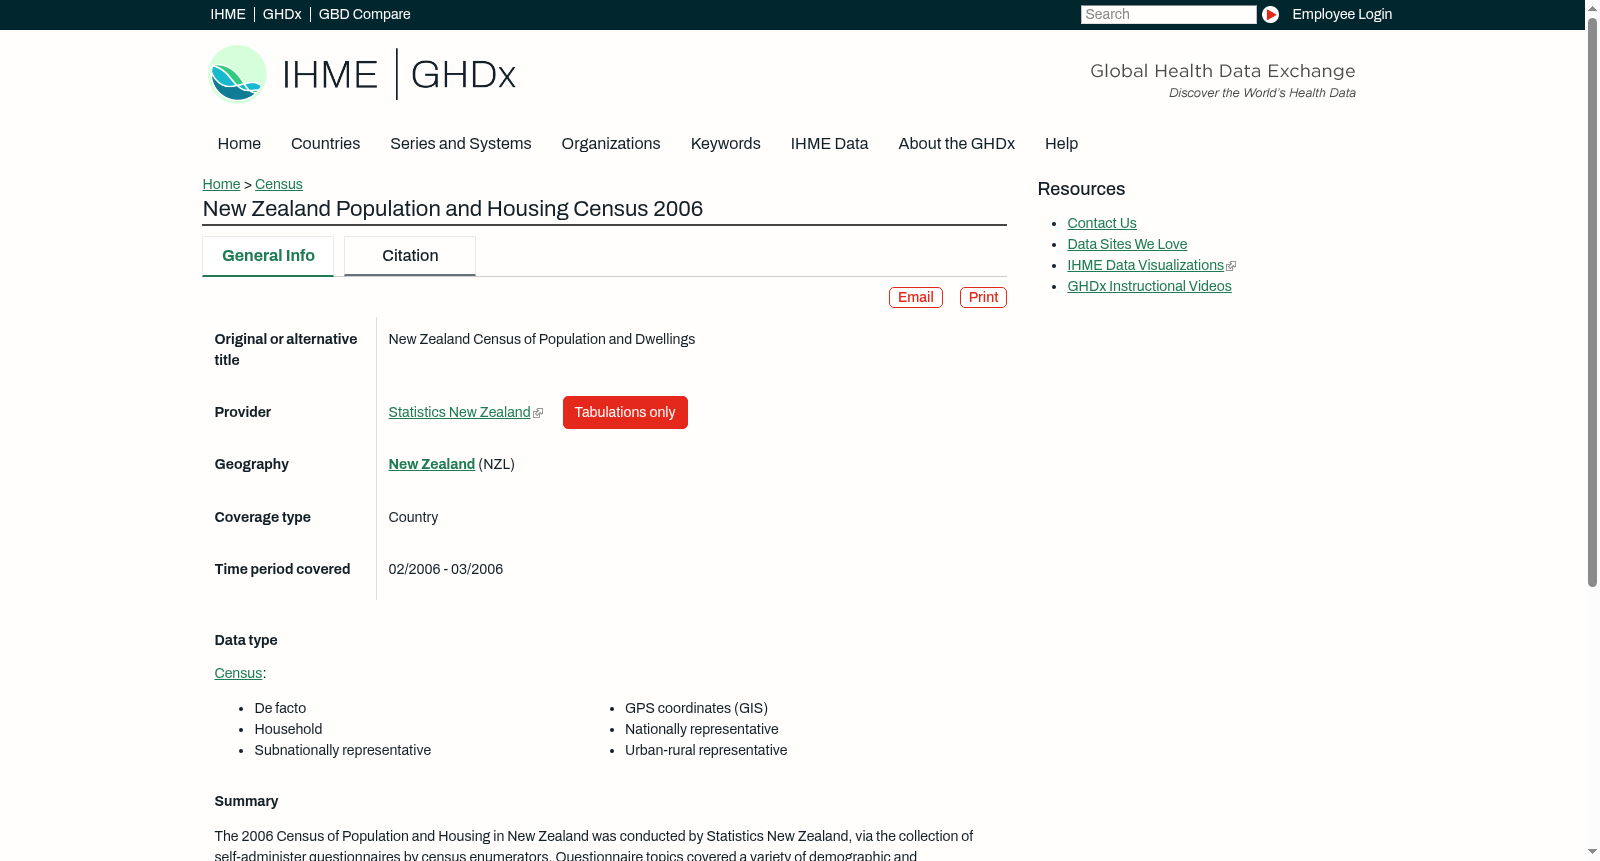The image size is (1600, 861).
Task: Click the Tabulations only red badge
Action: point(625,412)
